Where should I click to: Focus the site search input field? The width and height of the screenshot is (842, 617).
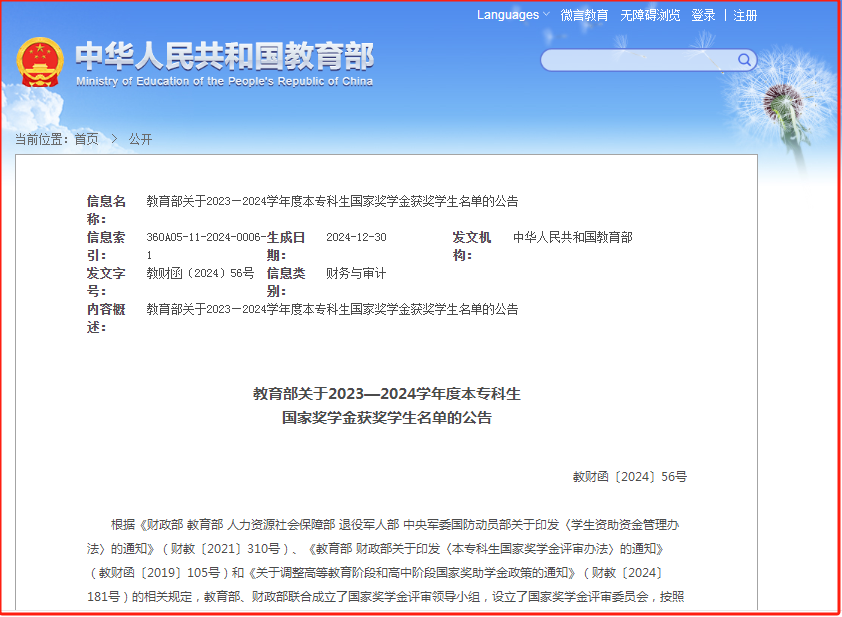click(x=640, y=60)
